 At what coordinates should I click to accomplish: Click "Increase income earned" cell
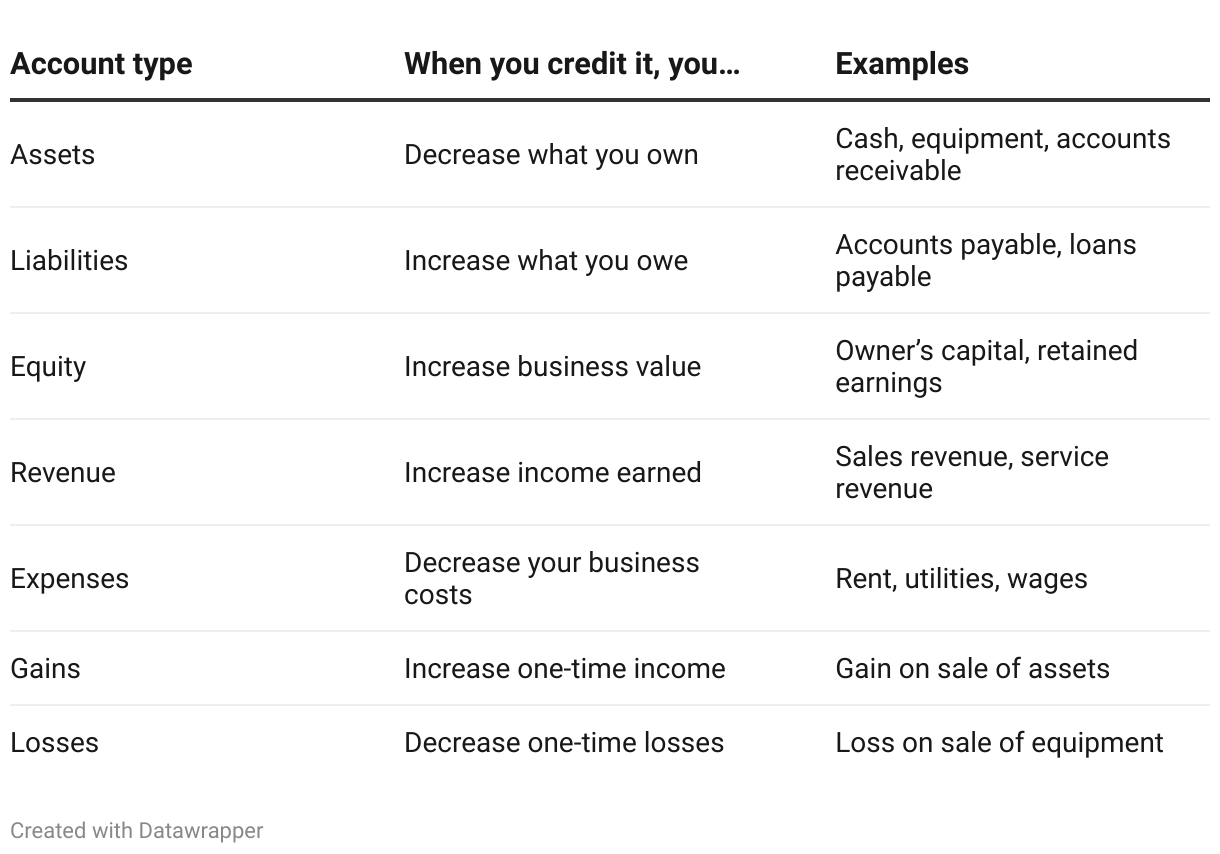pyautogui.click(x=553, y=473)
